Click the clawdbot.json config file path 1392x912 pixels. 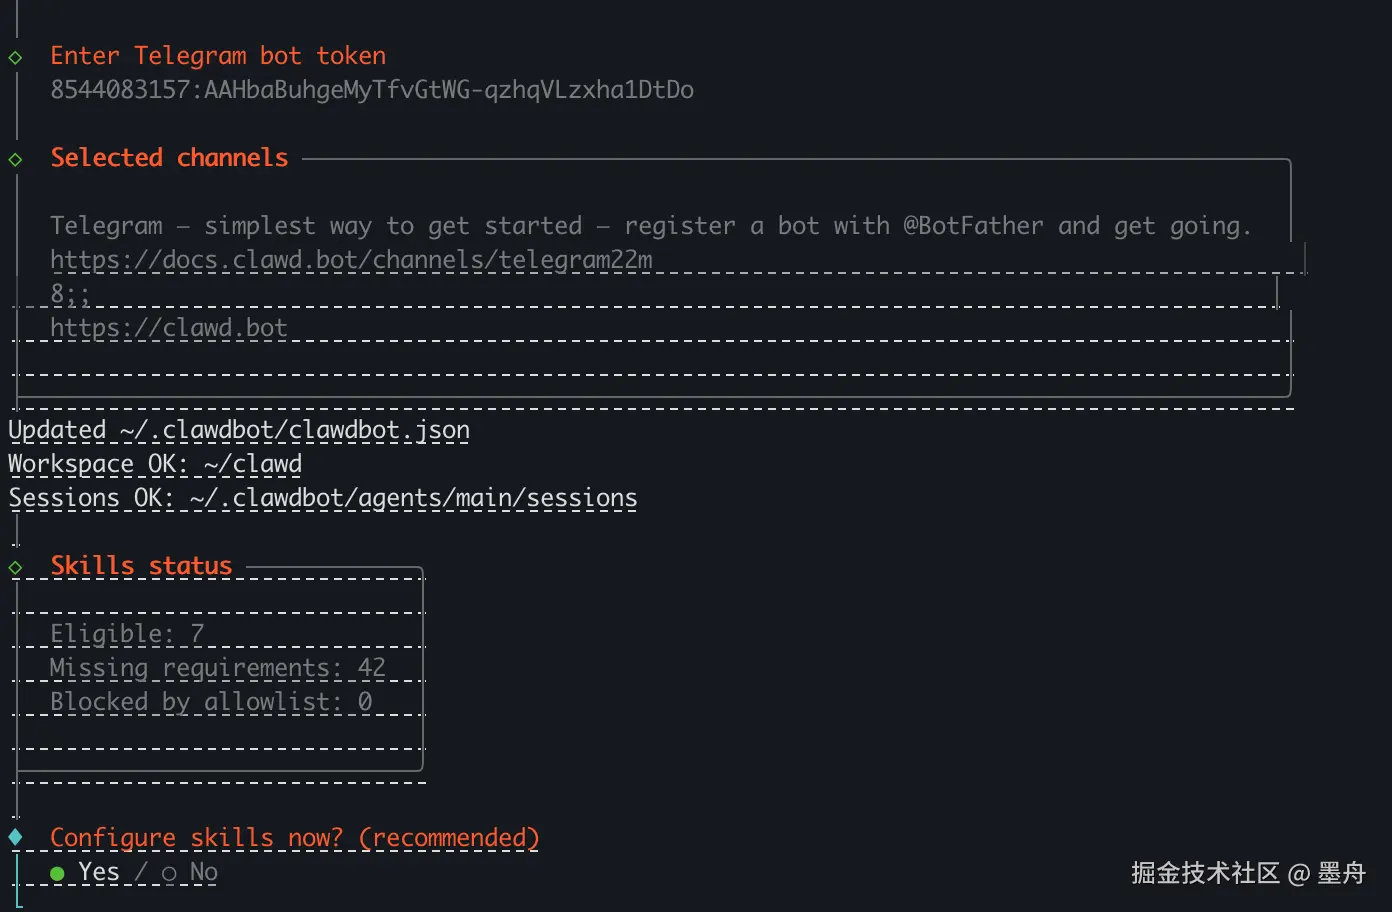click(295, 430)
